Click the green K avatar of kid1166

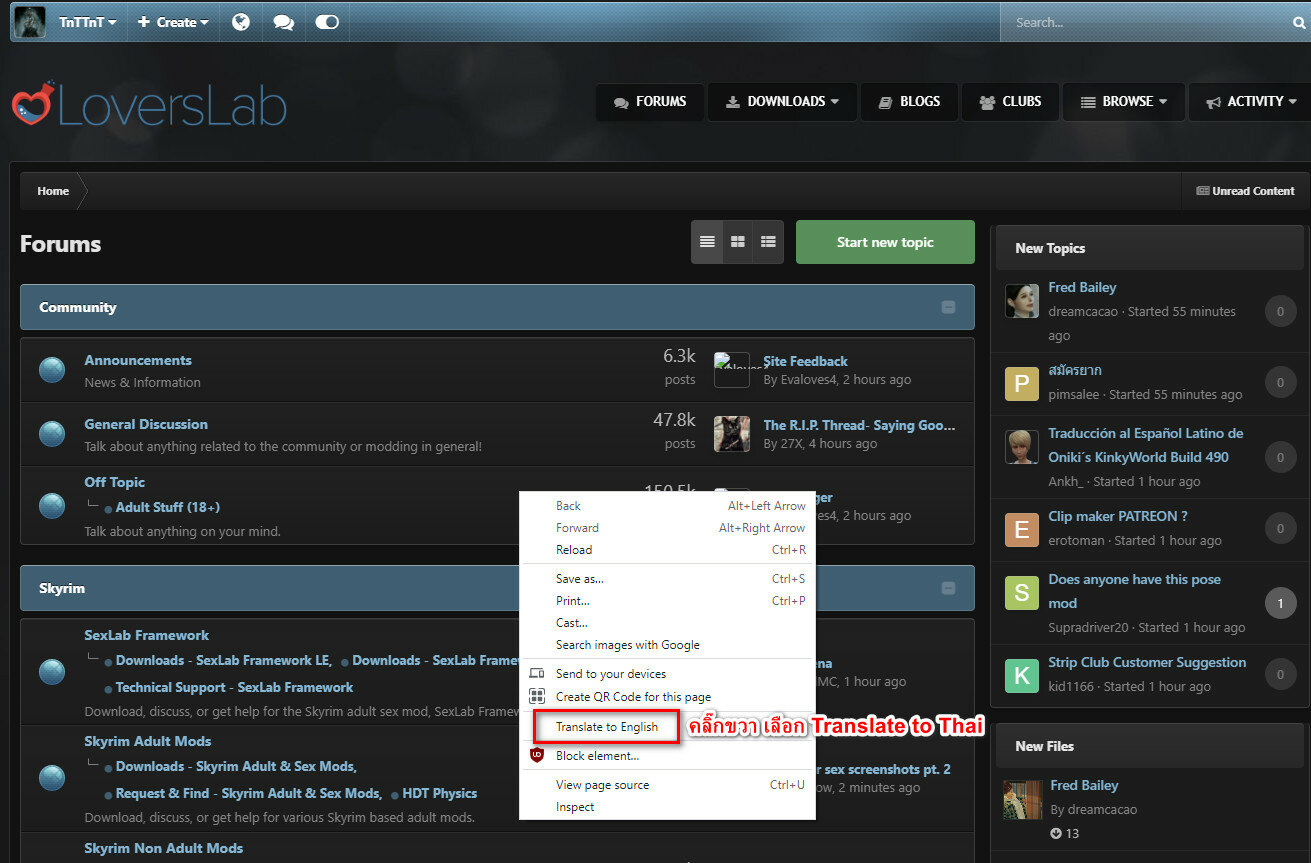pos(1021,676)
